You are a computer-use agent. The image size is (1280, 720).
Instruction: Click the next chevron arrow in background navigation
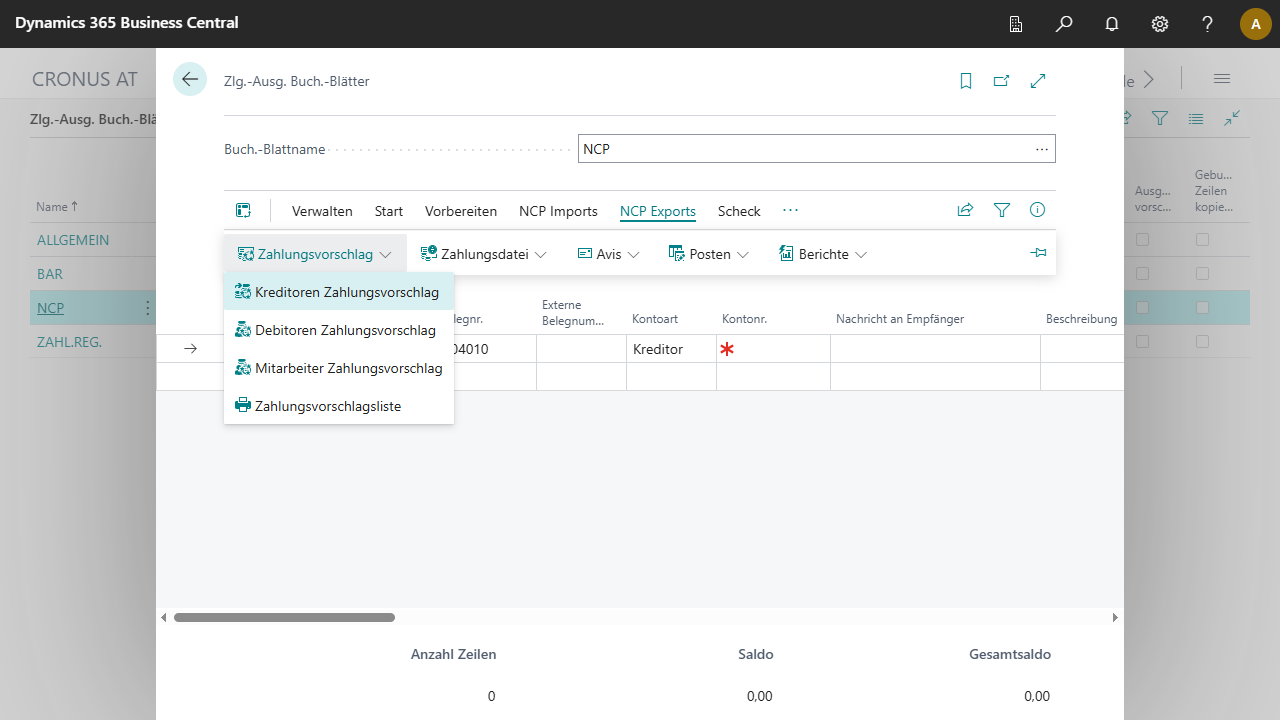[x=1149, y=79]
